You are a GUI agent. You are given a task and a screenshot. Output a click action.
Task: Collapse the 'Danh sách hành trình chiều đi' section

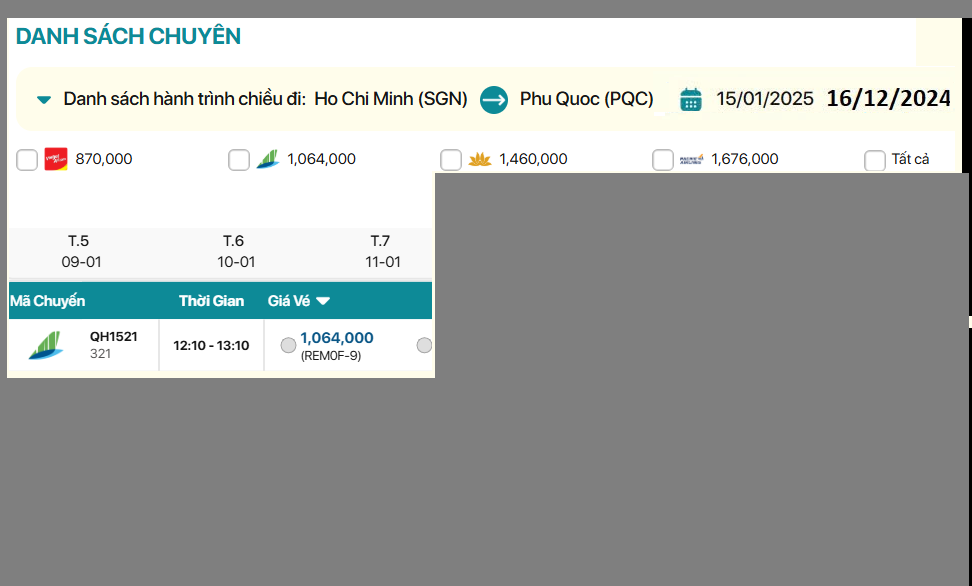click(44, 100)
